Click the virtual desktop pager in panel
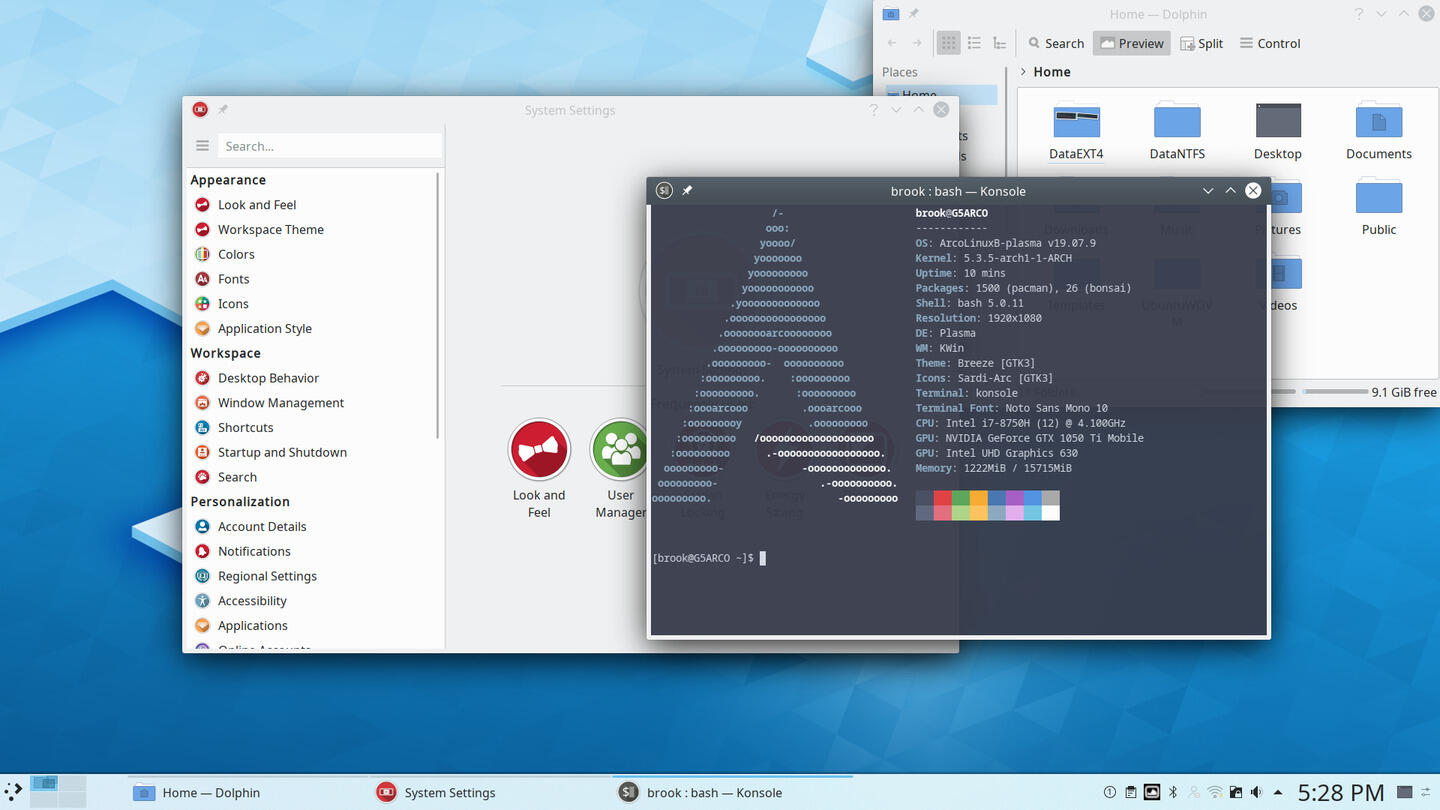The width and height of the screenshot is (1440, 810). (56, 791)
